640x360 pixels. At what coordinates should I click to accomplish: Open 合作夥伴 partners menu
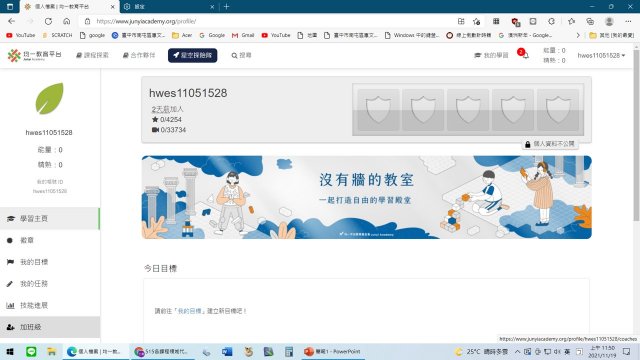[139, 55]
